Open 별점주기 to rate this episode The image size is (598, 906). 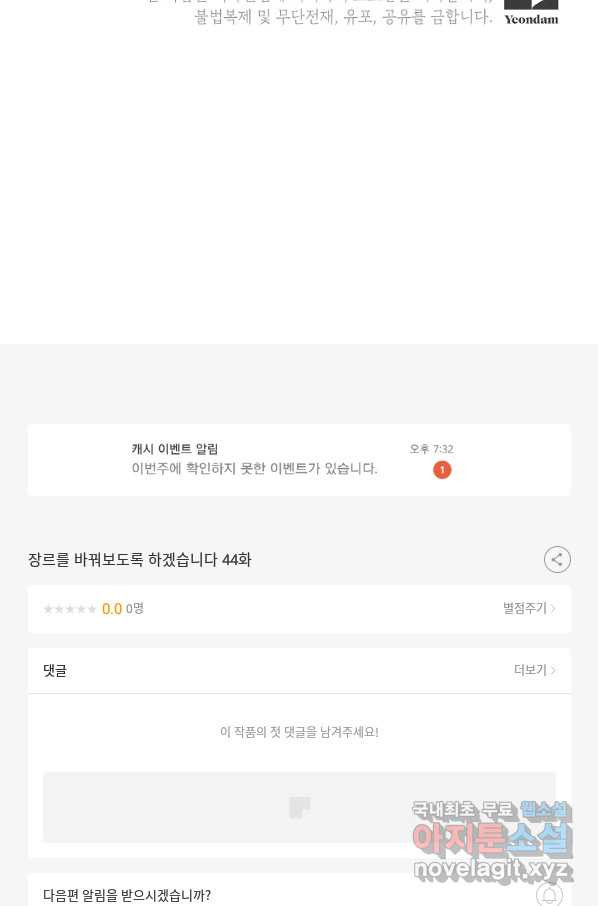tap(525, 608)
